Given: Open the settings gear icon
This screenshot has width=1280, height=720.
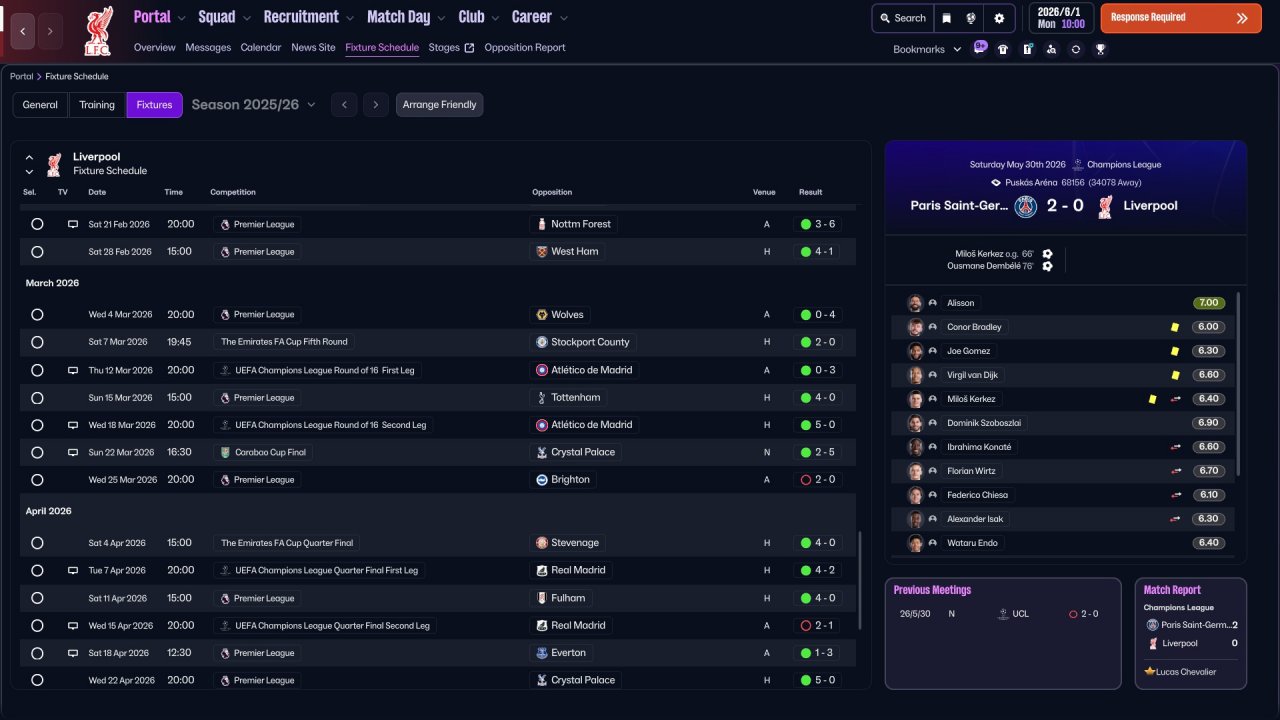Looking at the screenshot, I should tap(999, 18).
